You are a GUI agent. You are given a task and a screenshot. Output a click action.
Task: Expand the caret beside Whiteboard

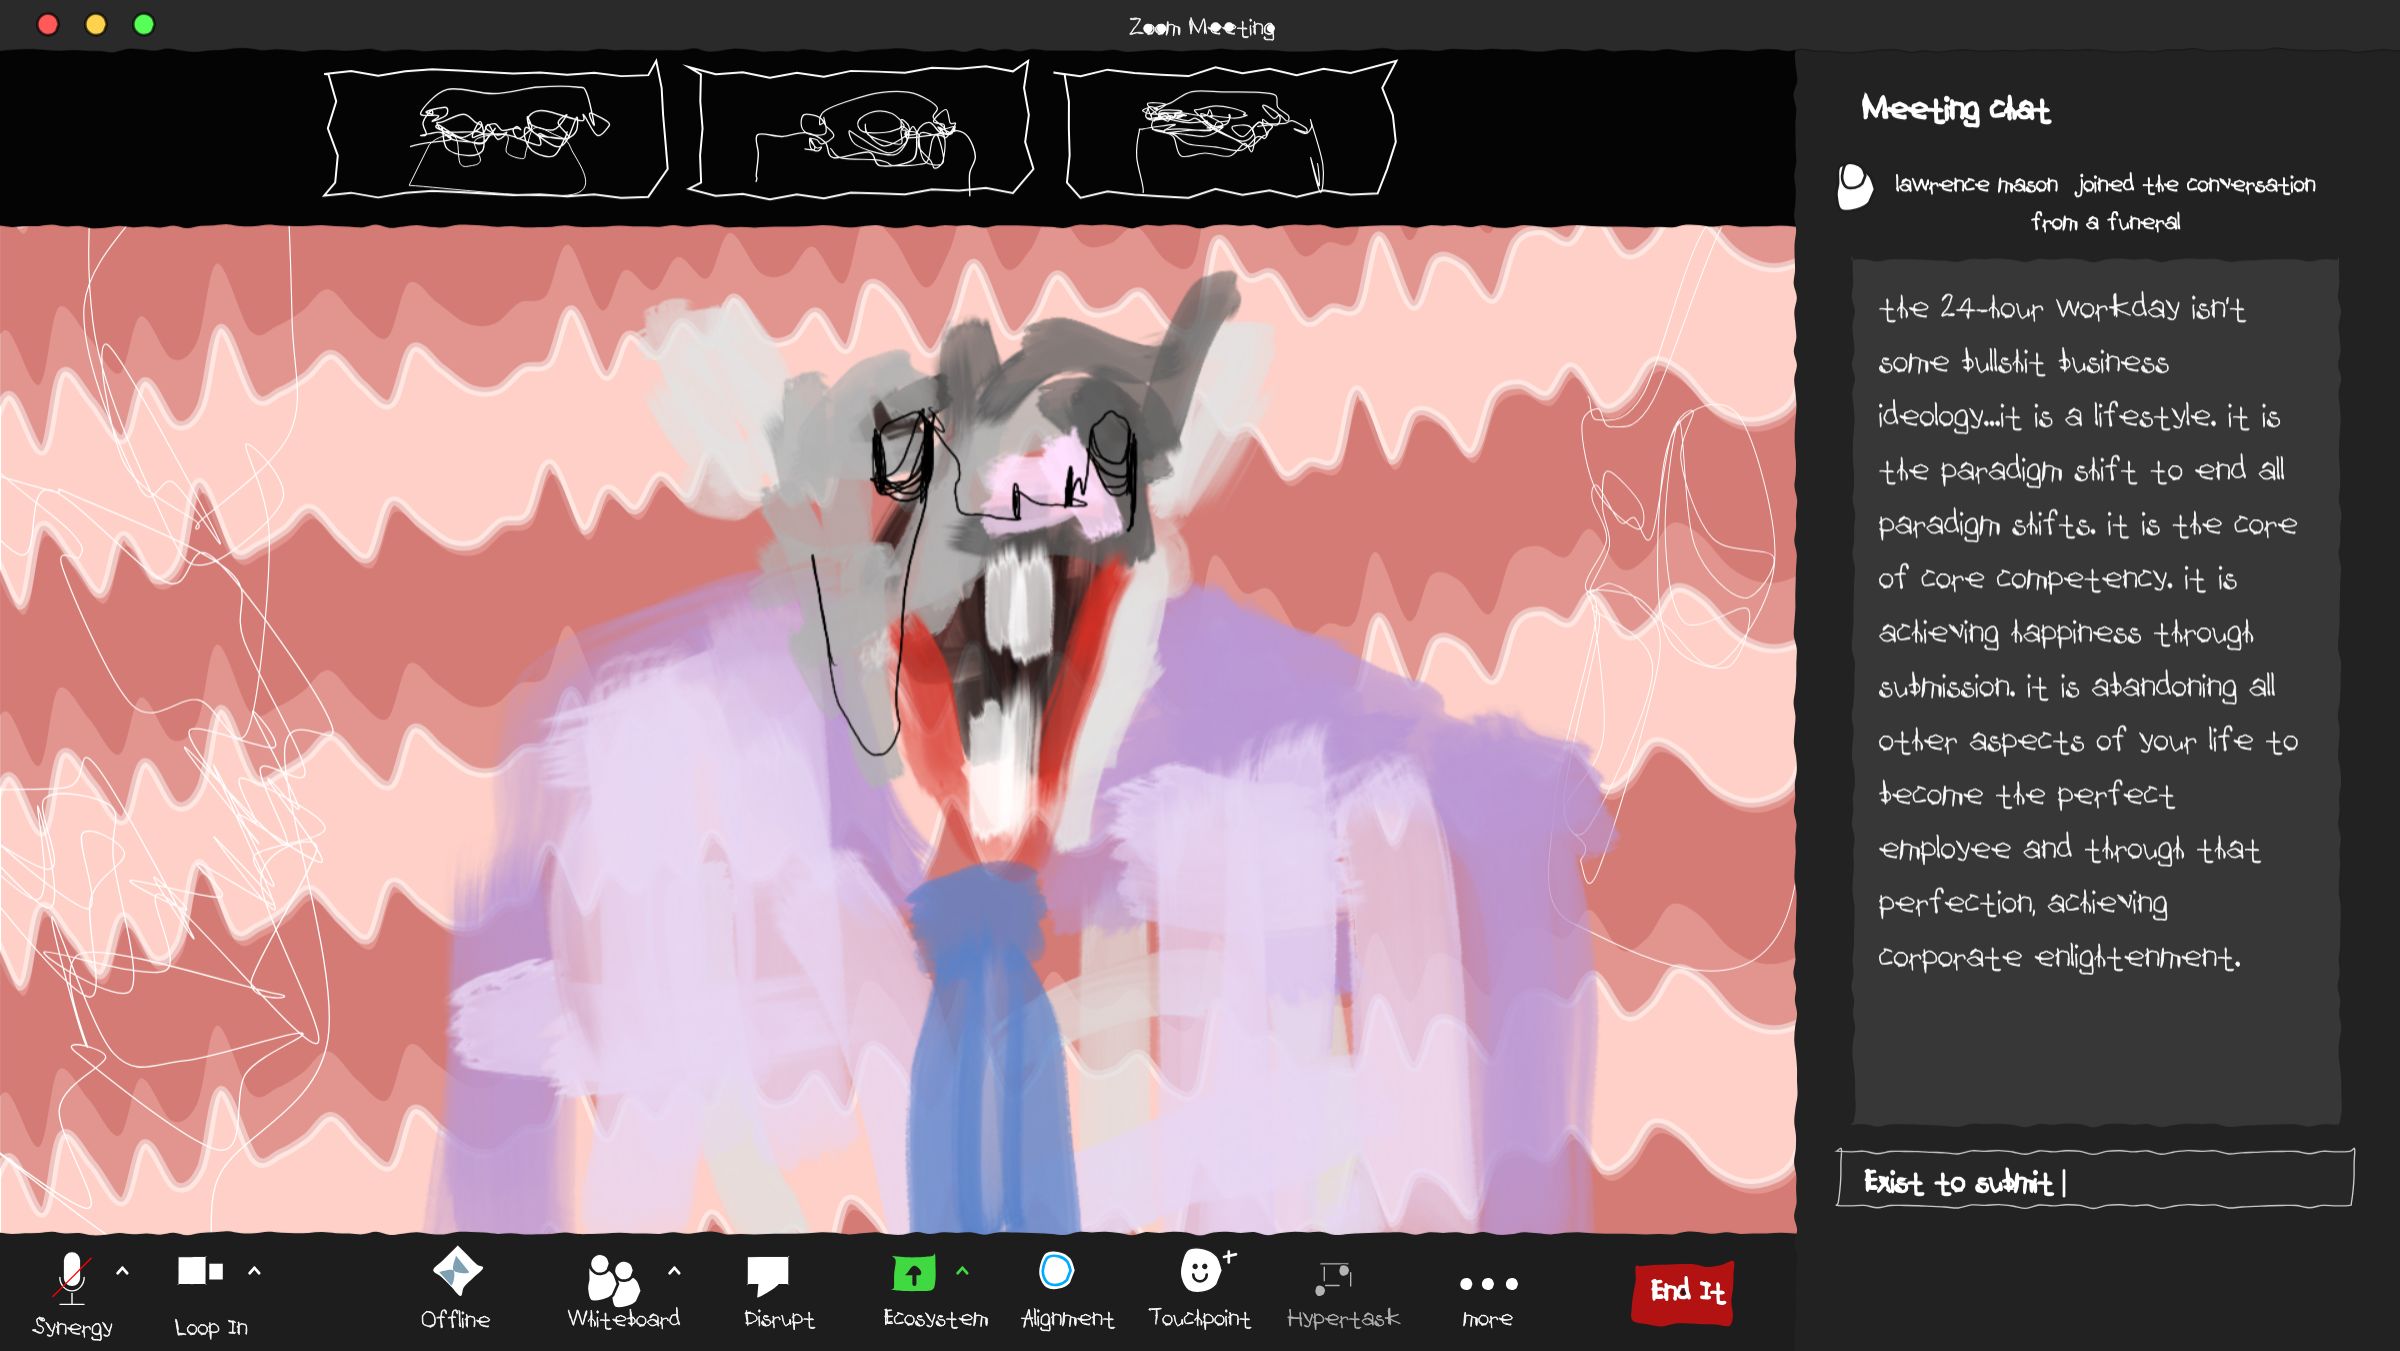[674, 1272]
